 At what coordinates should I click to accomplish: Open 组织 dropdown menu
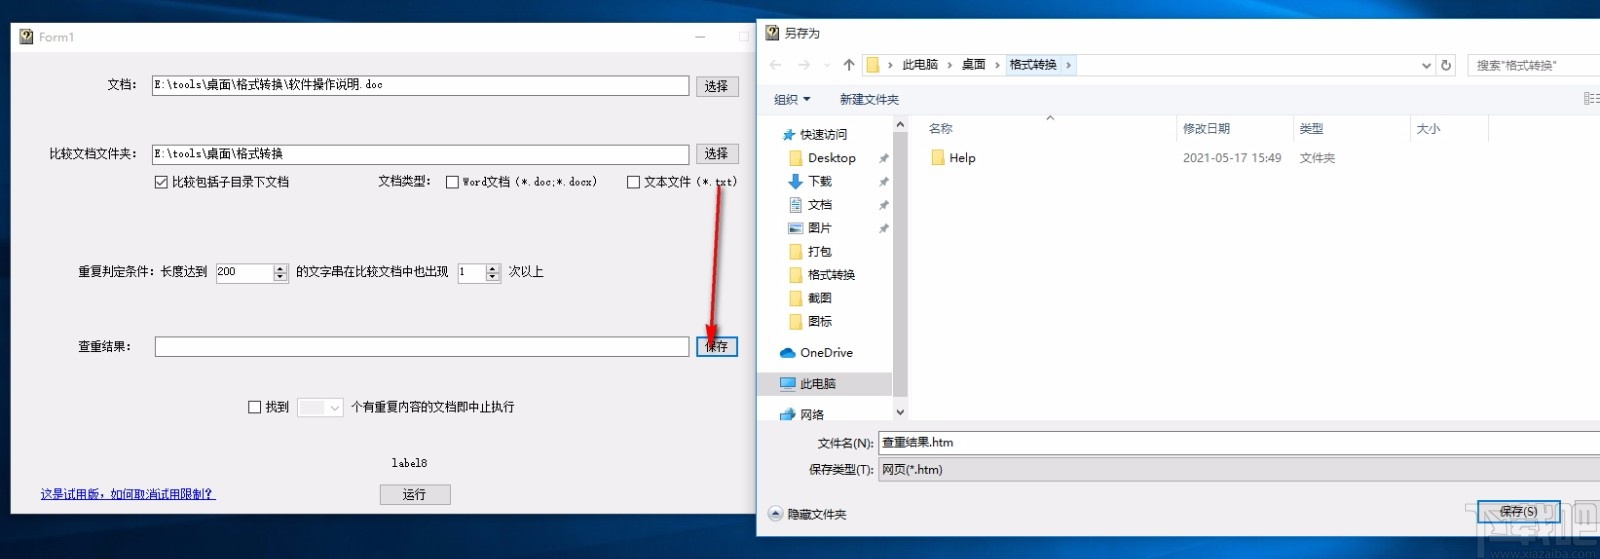pos(792,99)
